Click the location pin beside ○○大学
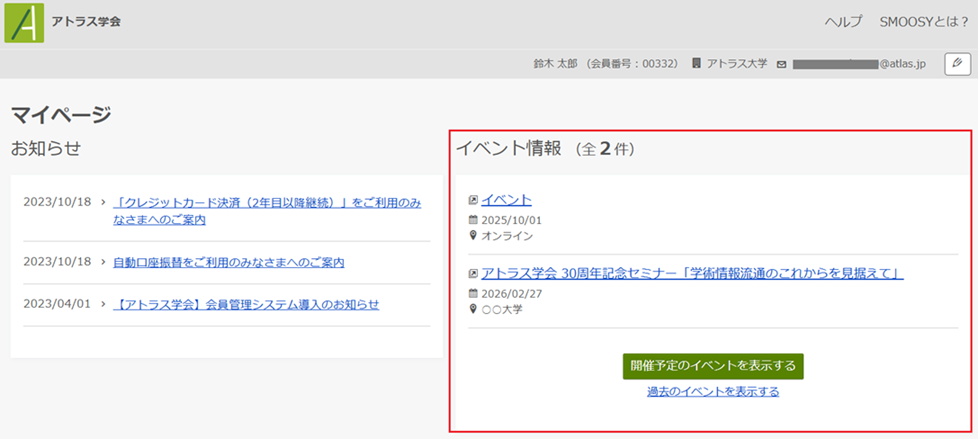This screenshot has width=978, height=439. [472, 309]
